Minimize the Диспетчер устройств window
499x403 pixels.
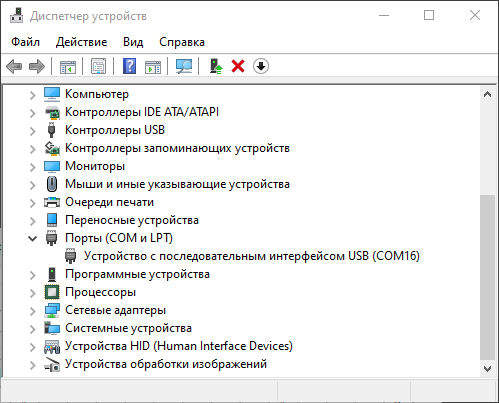coord(384,15)
